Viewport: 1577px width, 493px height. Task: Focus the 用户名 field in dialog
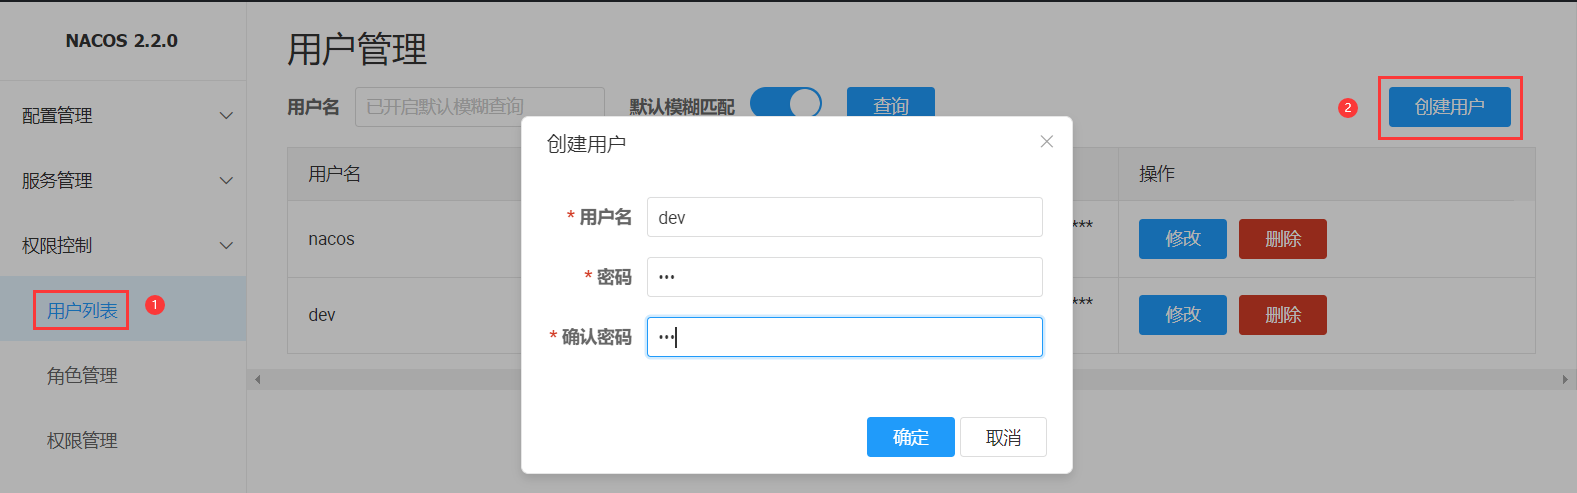[x=844, y=217]
